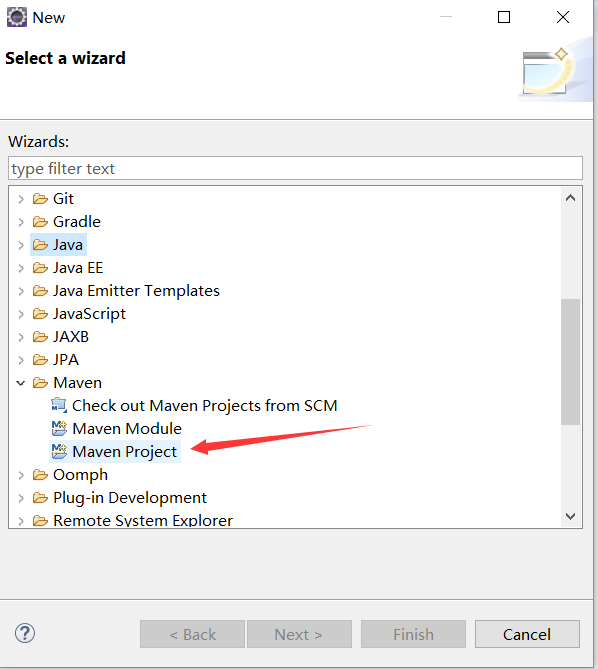Select the Maven Module wizard icon
The width and height of the screenshot is (598, 669).
(x=59, y=428)
